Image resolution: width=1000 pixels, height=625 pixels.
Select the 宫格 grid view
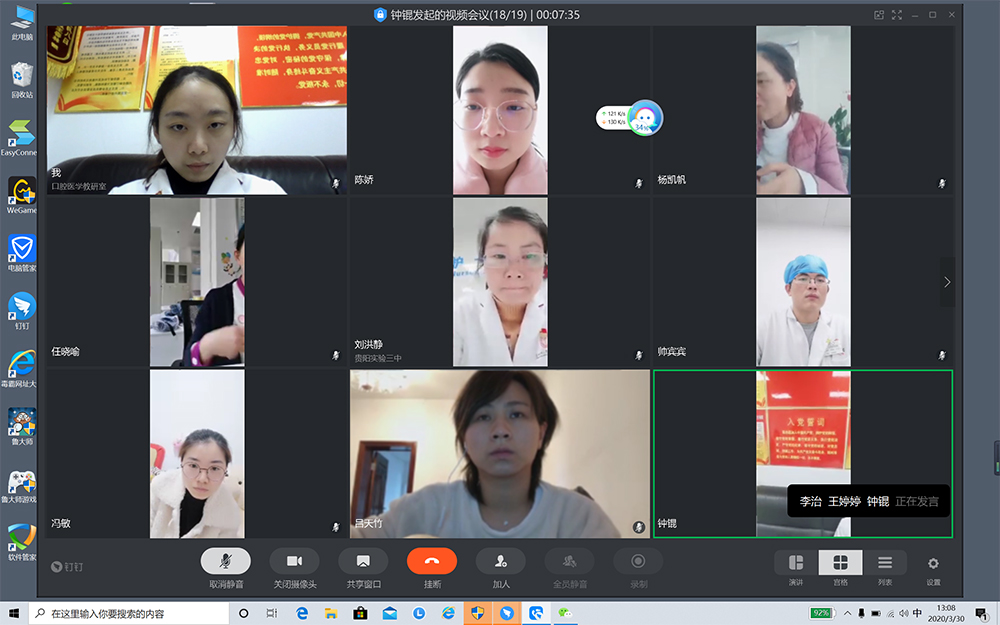840,563
